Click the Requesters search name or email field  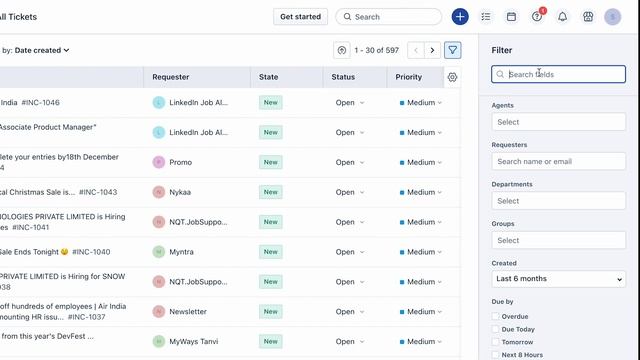click(558, 162)
